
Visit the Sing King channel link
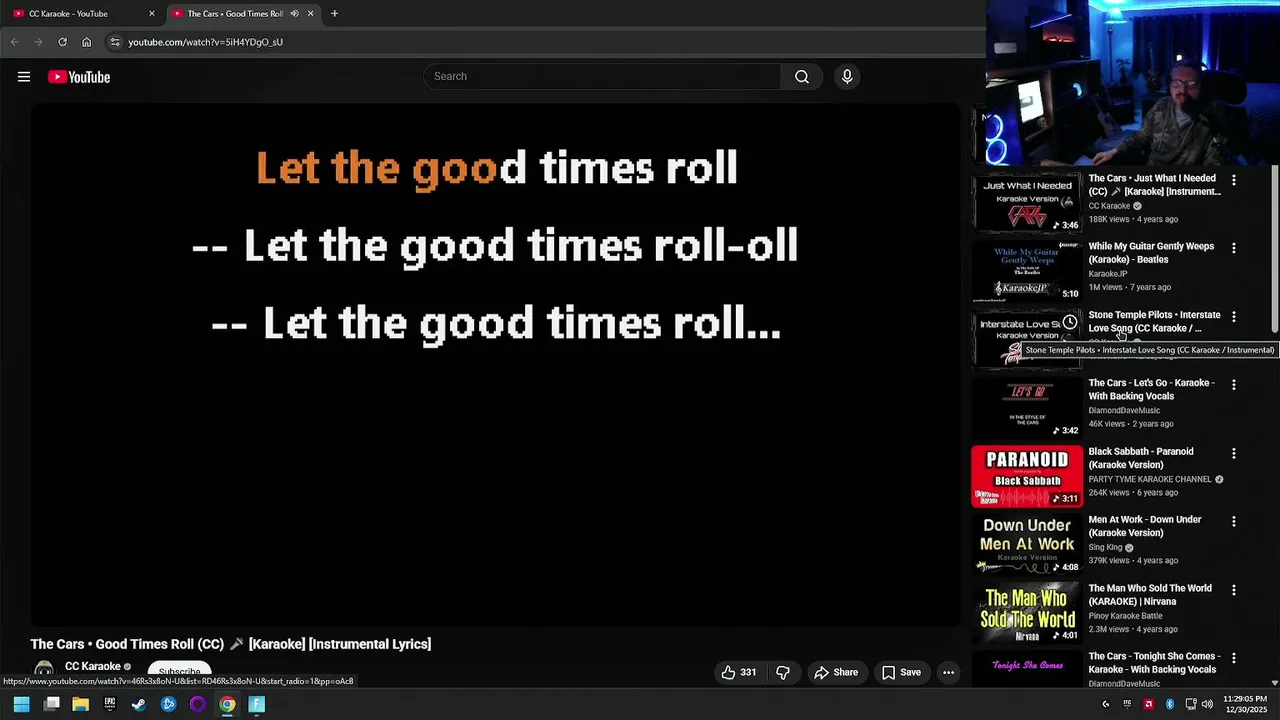1106,548
